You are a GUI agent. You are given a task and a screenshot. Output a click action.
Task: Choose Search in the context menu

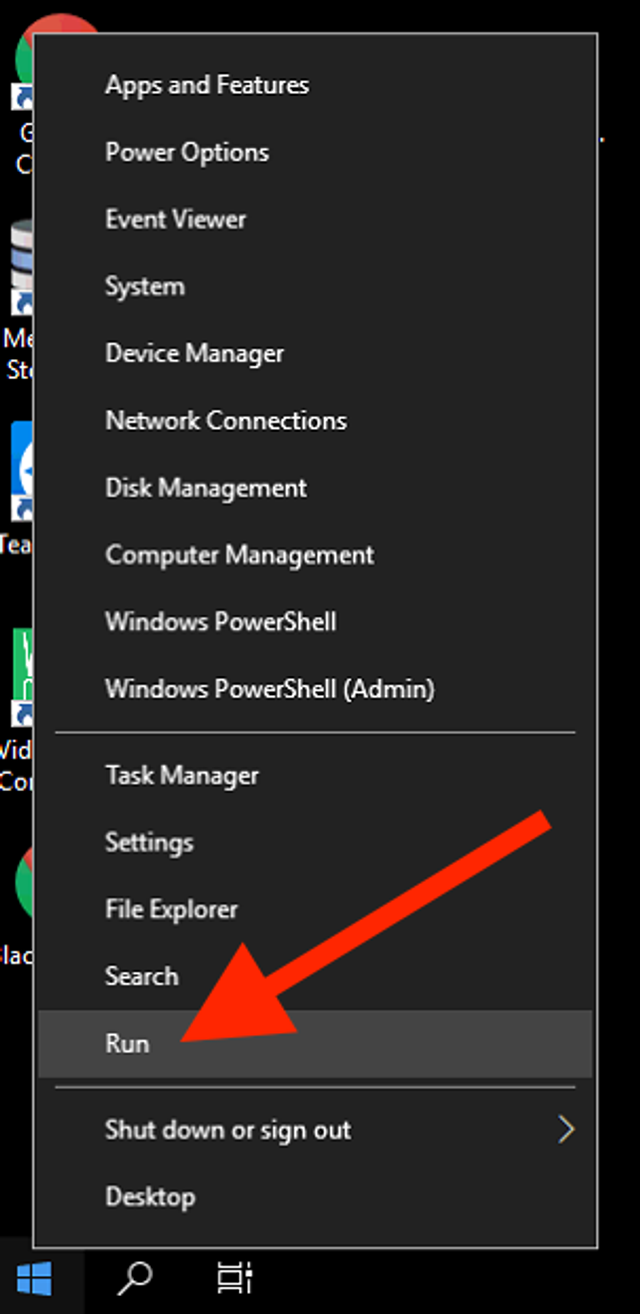141,976
